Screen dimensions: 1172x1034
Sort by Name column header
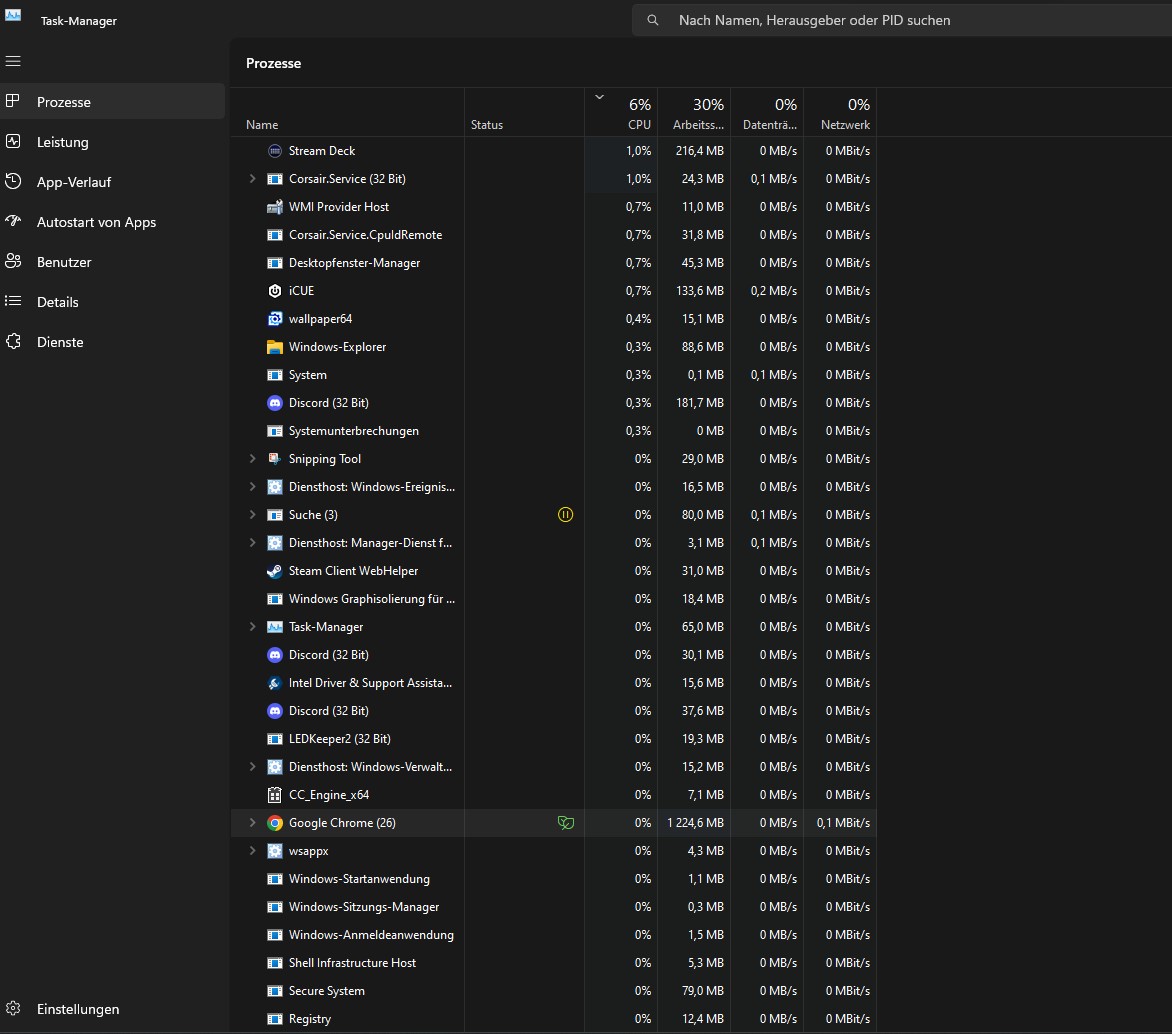pos(348,112)
